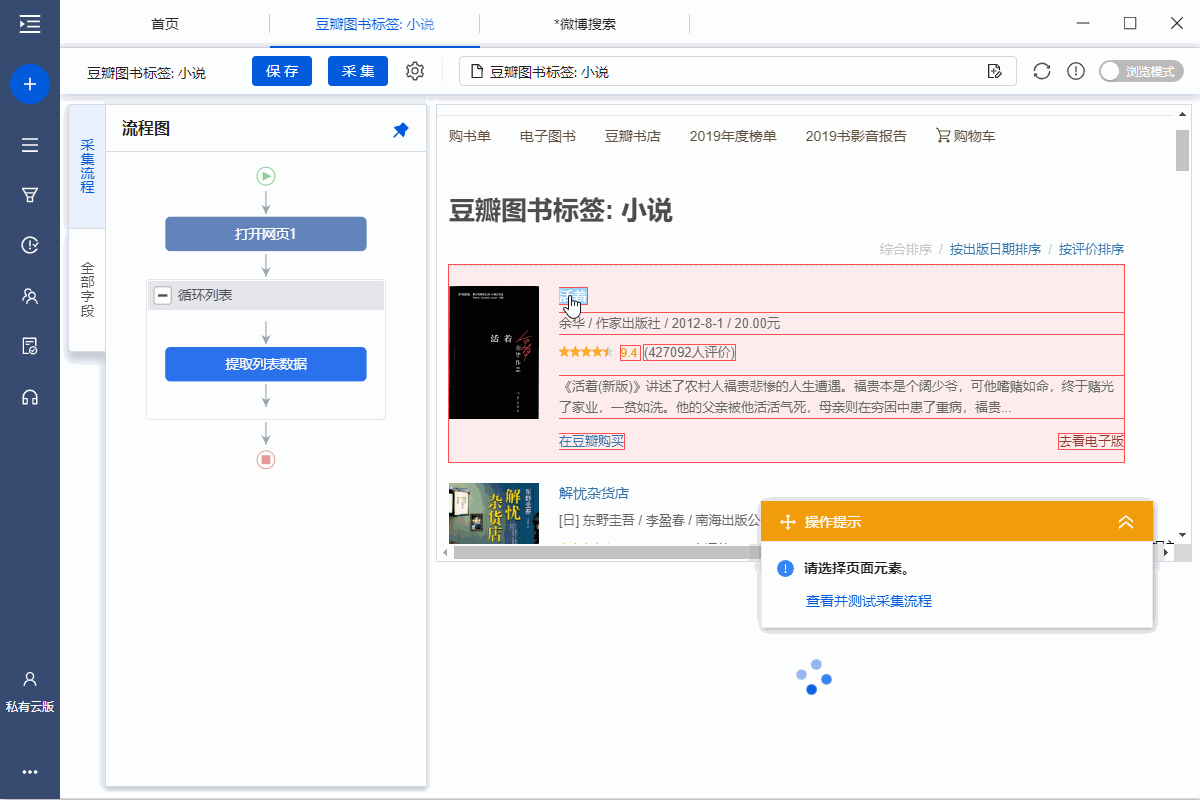
Task: Open the document check icon in sidebar
Action: (30, 346)
